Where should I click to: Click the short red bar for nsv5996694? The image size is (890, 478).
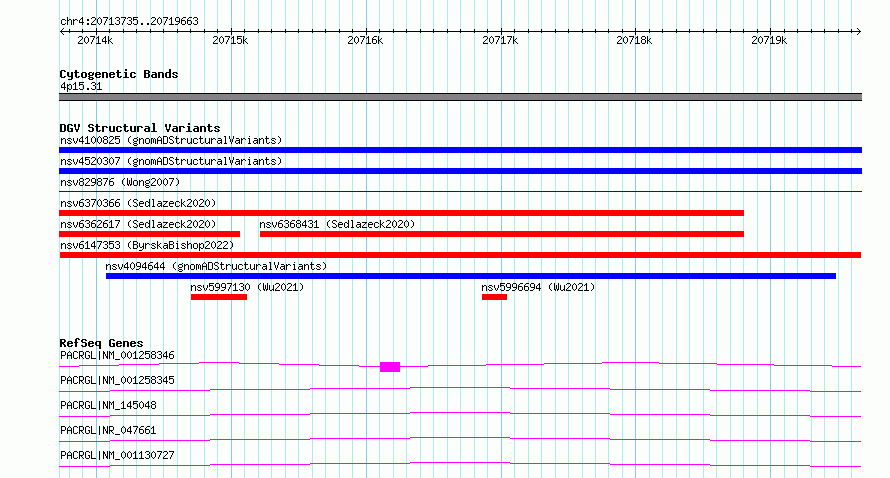click(x=494, y=297)
